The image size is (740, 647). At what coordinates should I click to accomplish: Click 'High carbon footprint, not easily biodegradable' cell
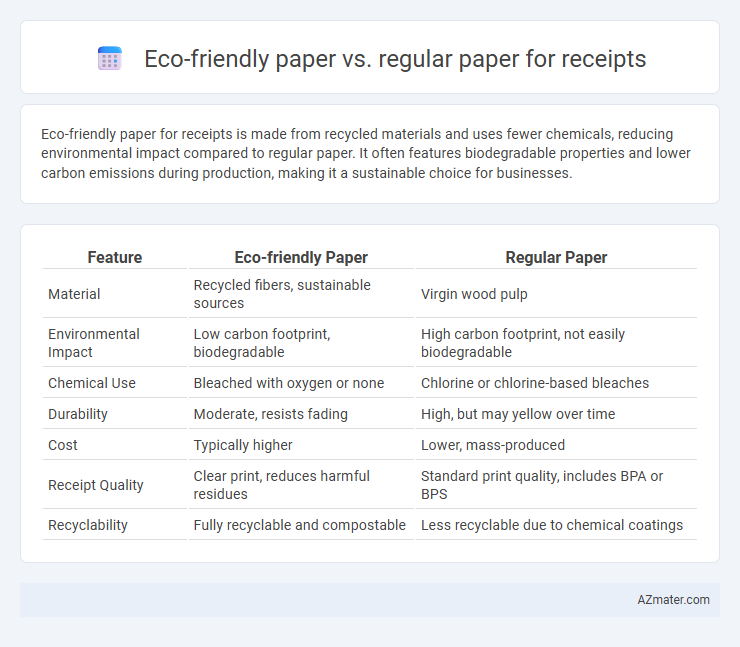click(x=556, y=343)
